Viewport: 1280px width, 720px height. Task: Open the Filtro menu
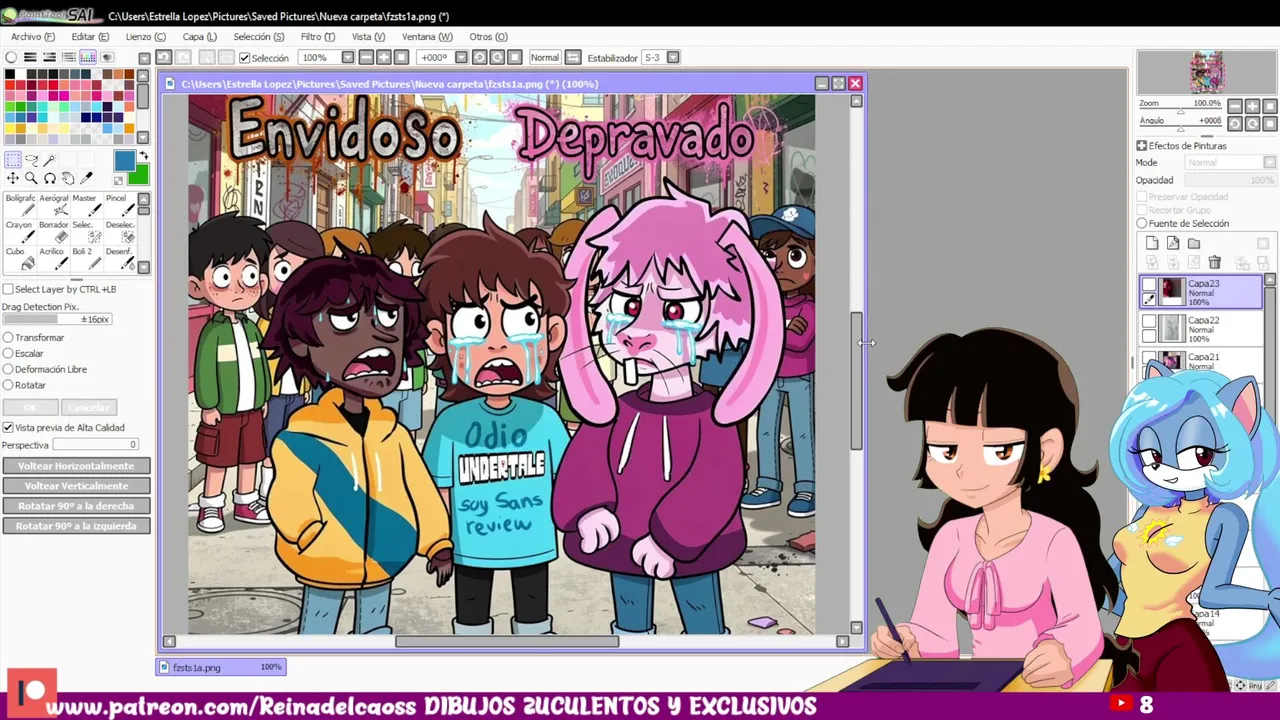point(318,37)
